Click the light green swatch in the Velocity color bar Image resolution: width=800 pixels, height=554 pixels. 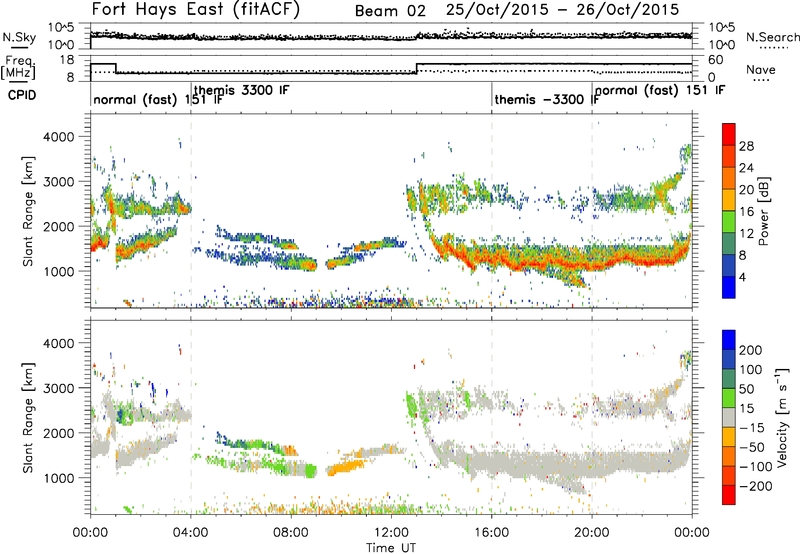(729, 398)
